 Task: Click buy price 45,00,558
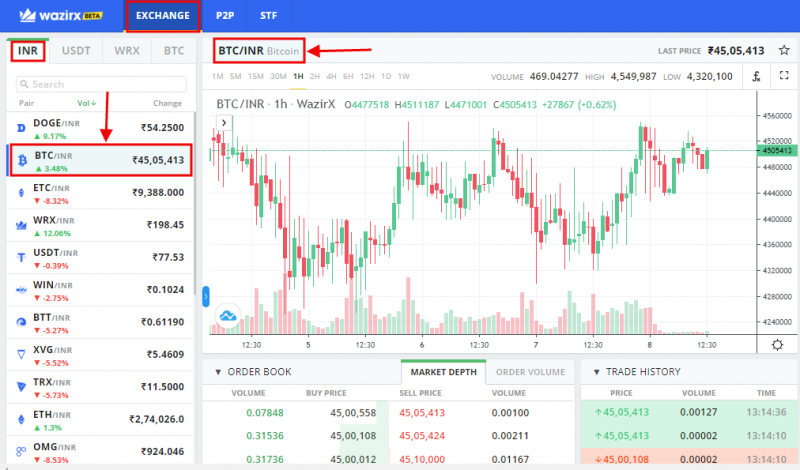pyautogui.click(x=353, y=413)
